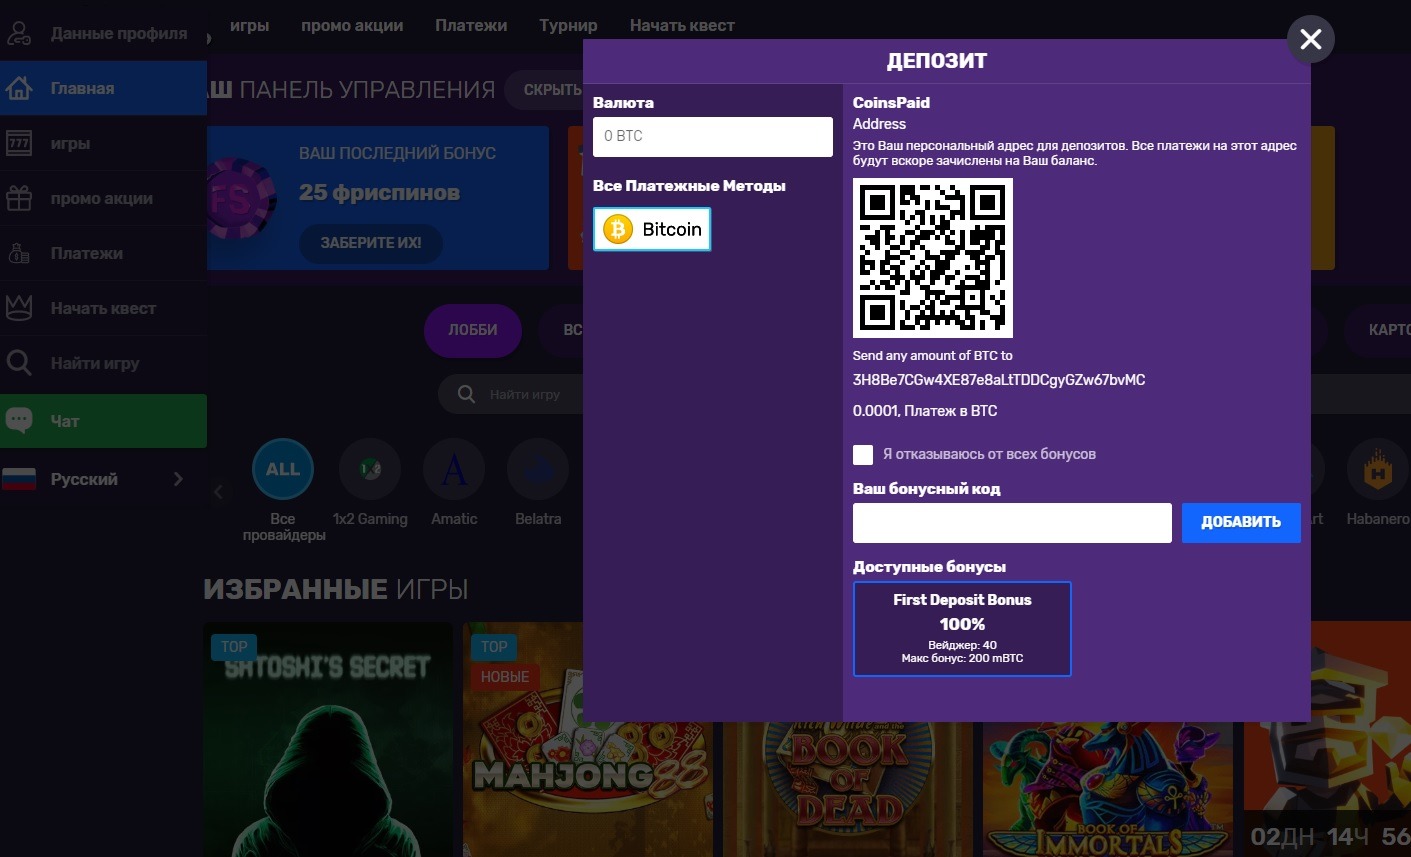Click the search icon in game search bar
Screen dimensions: 1411x857
click(x=466, y=394)
